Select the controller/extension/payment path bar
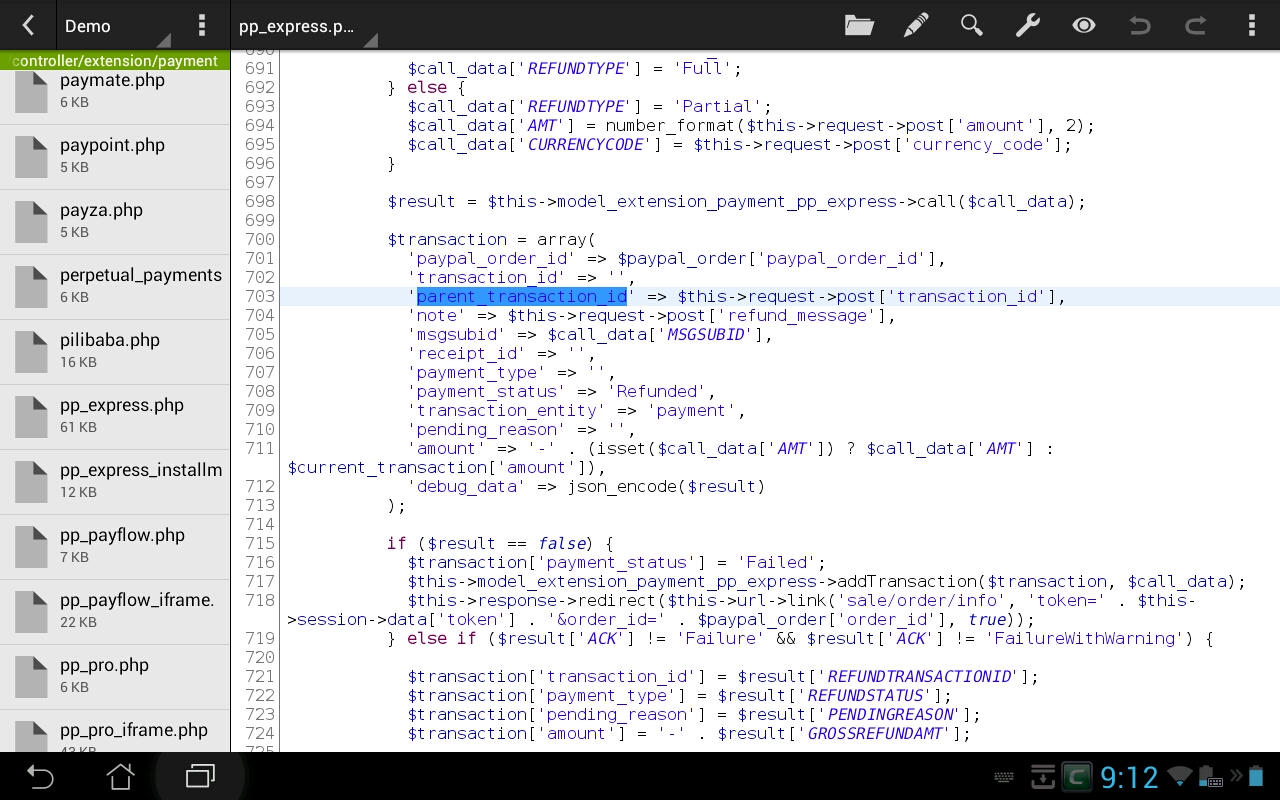Image resolution: width=1280 pixels, height=800 pixels. click(115, 61)
